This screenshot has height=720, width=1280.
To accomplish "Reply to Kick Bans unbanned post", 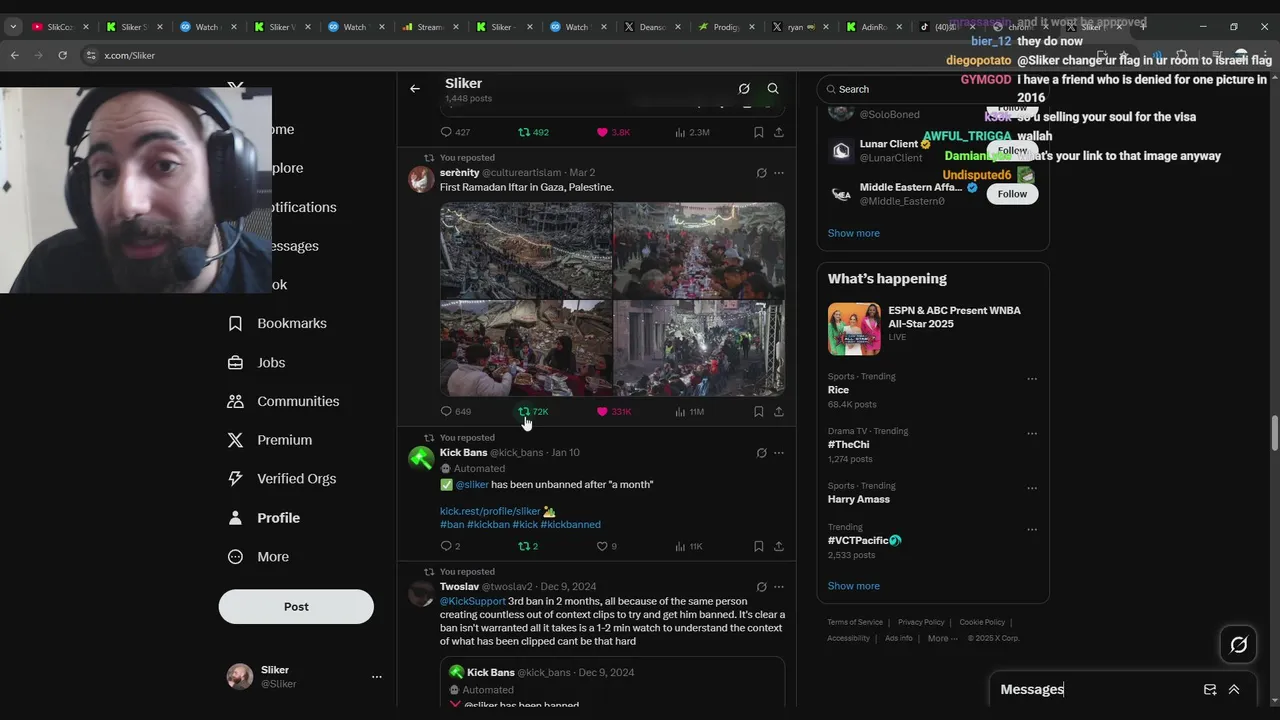I will tap(450, 546).
